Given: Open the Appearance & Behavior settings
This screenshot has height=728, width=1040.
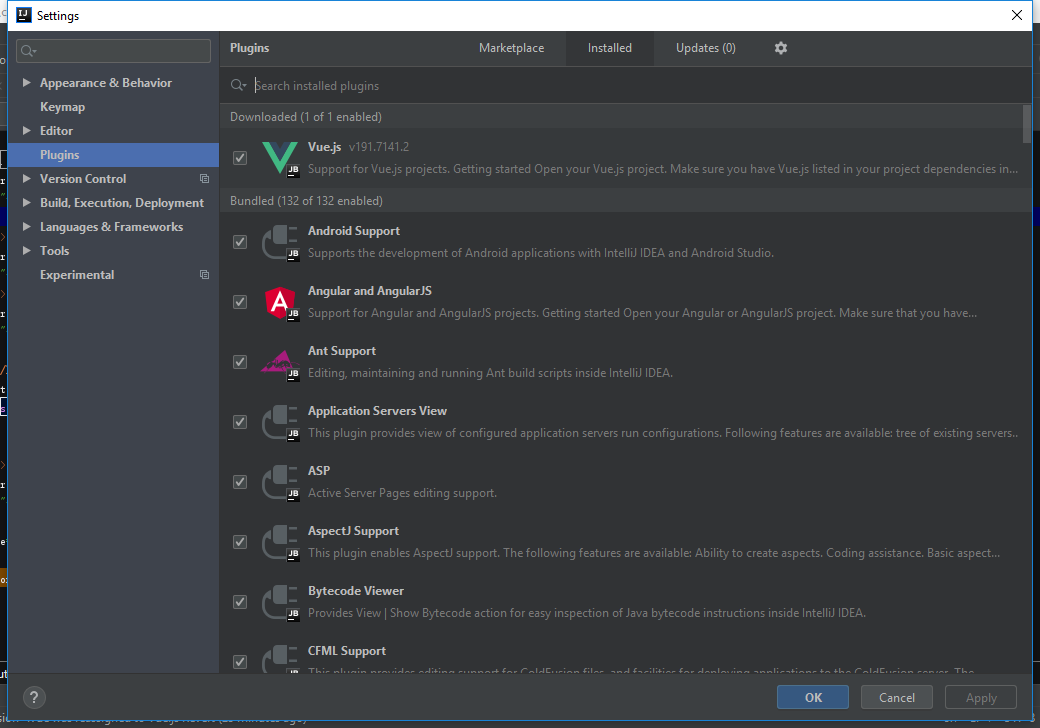Looking at the screenshot, I should click(105, 82).
